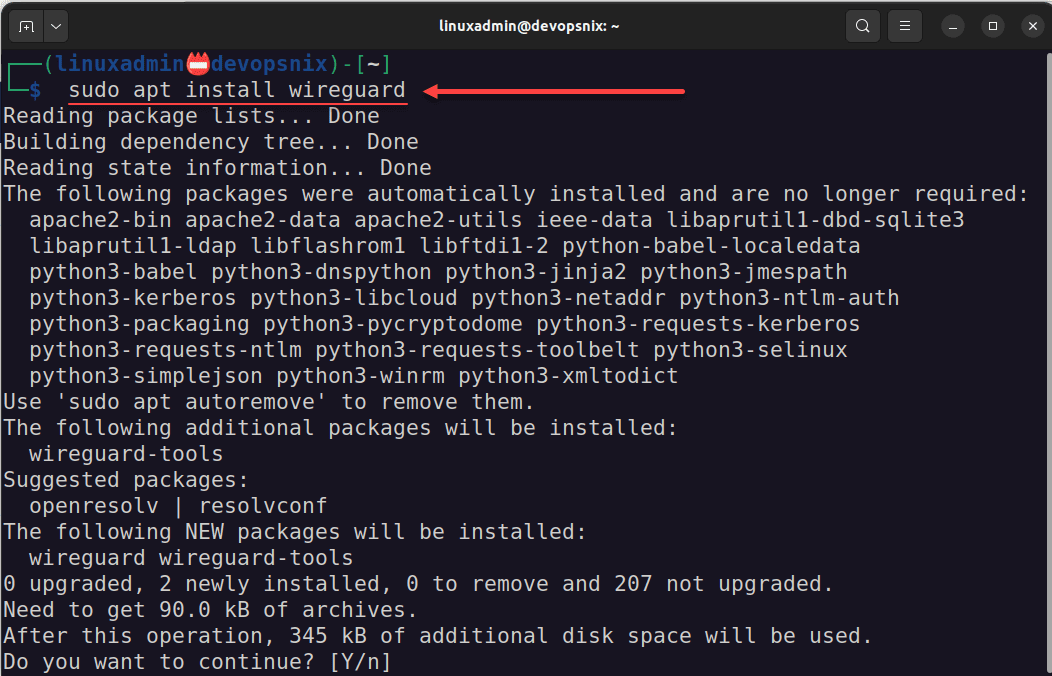Image resolution: width=1052 pixels, height=676 pixels.
Task: Maximize the terminal window
Action: (992, 25)
